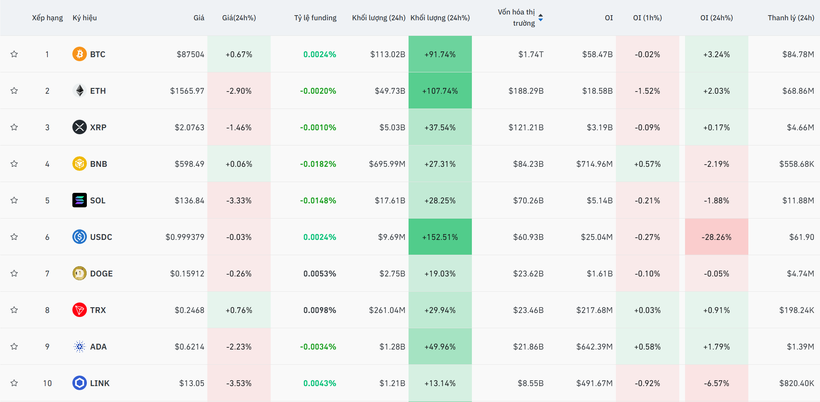Click the +152.51% volume cell for USDC

[x=440, y=237]
